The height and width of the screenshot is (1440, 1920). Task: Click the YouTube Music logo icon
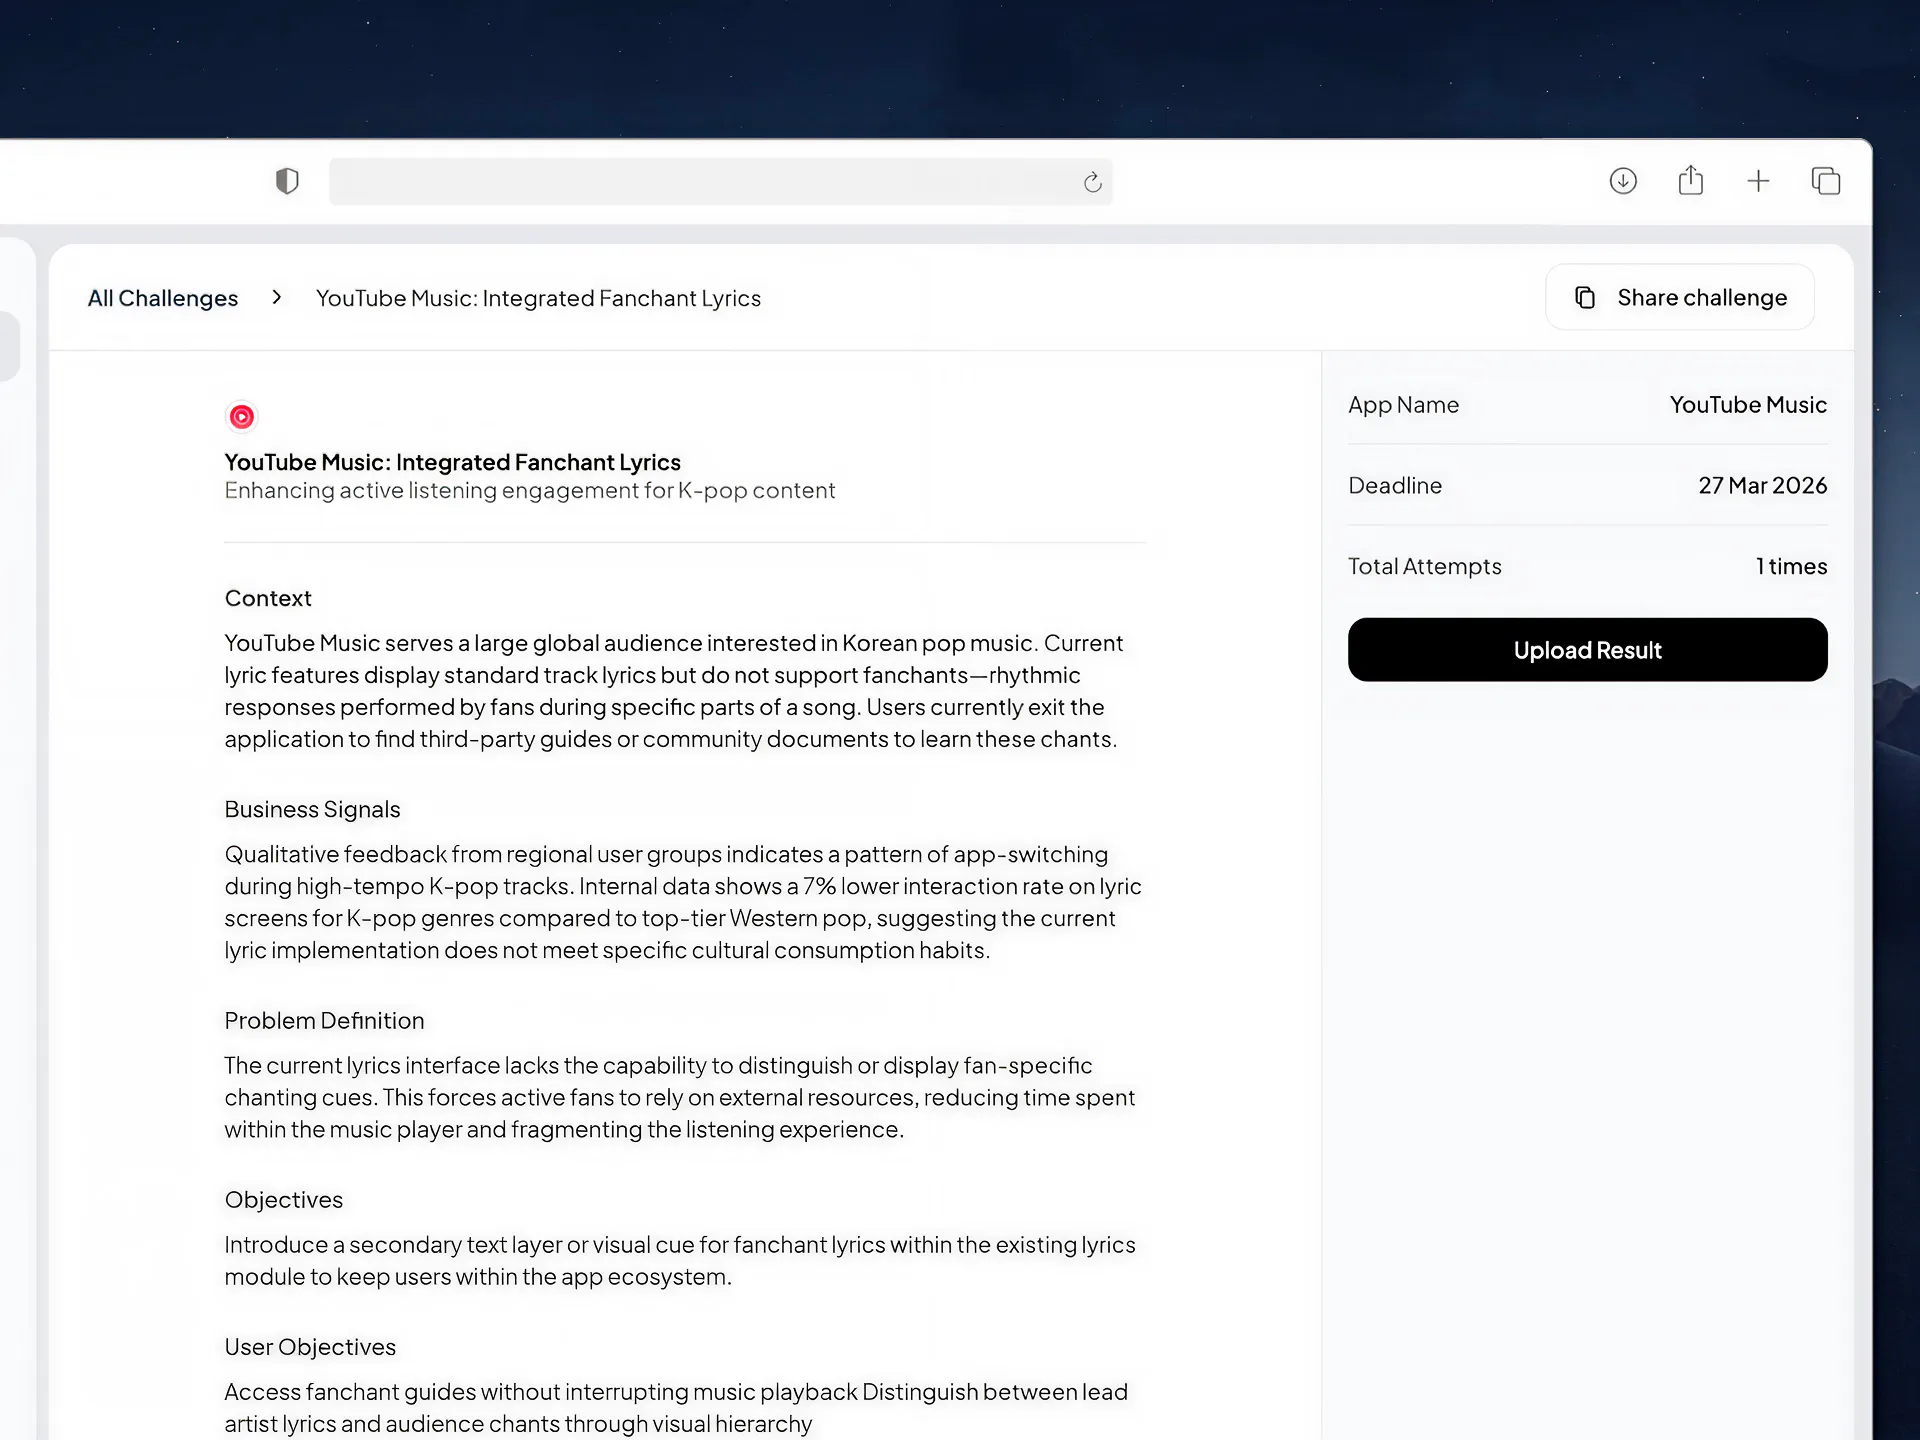[242, 417]
